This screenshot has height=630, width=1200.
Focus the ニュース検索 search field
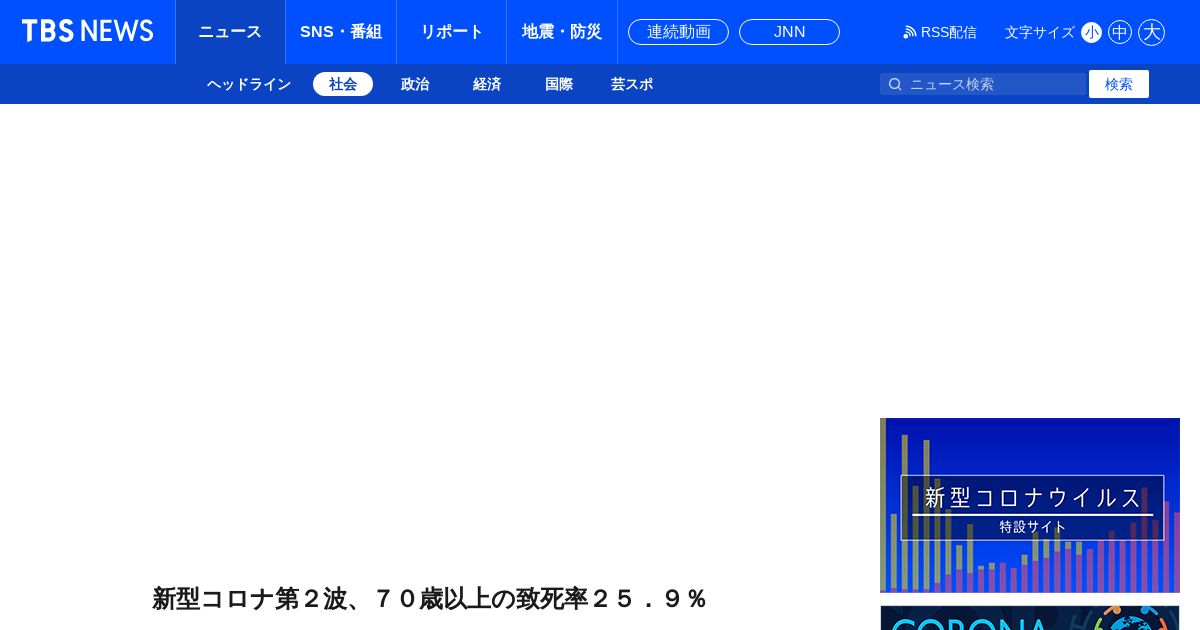coord(983,84)
